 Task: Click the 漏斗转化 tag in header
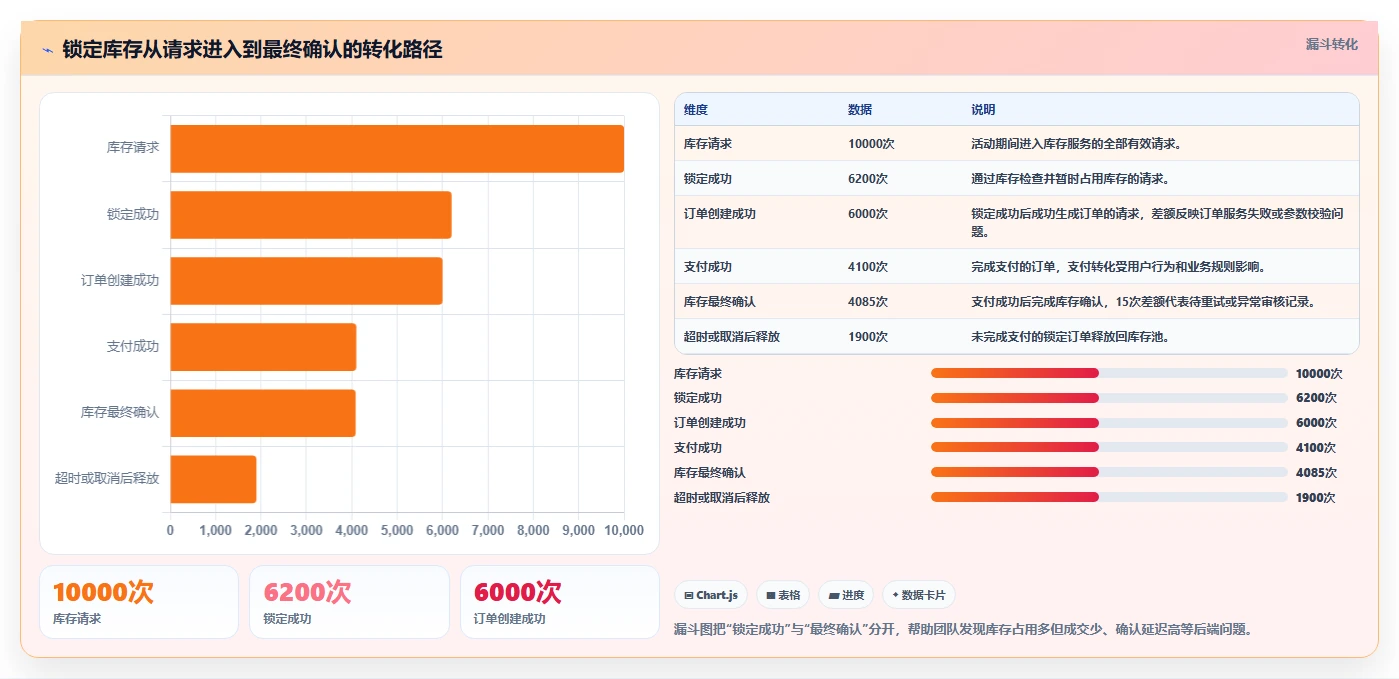pos(1331,44)
